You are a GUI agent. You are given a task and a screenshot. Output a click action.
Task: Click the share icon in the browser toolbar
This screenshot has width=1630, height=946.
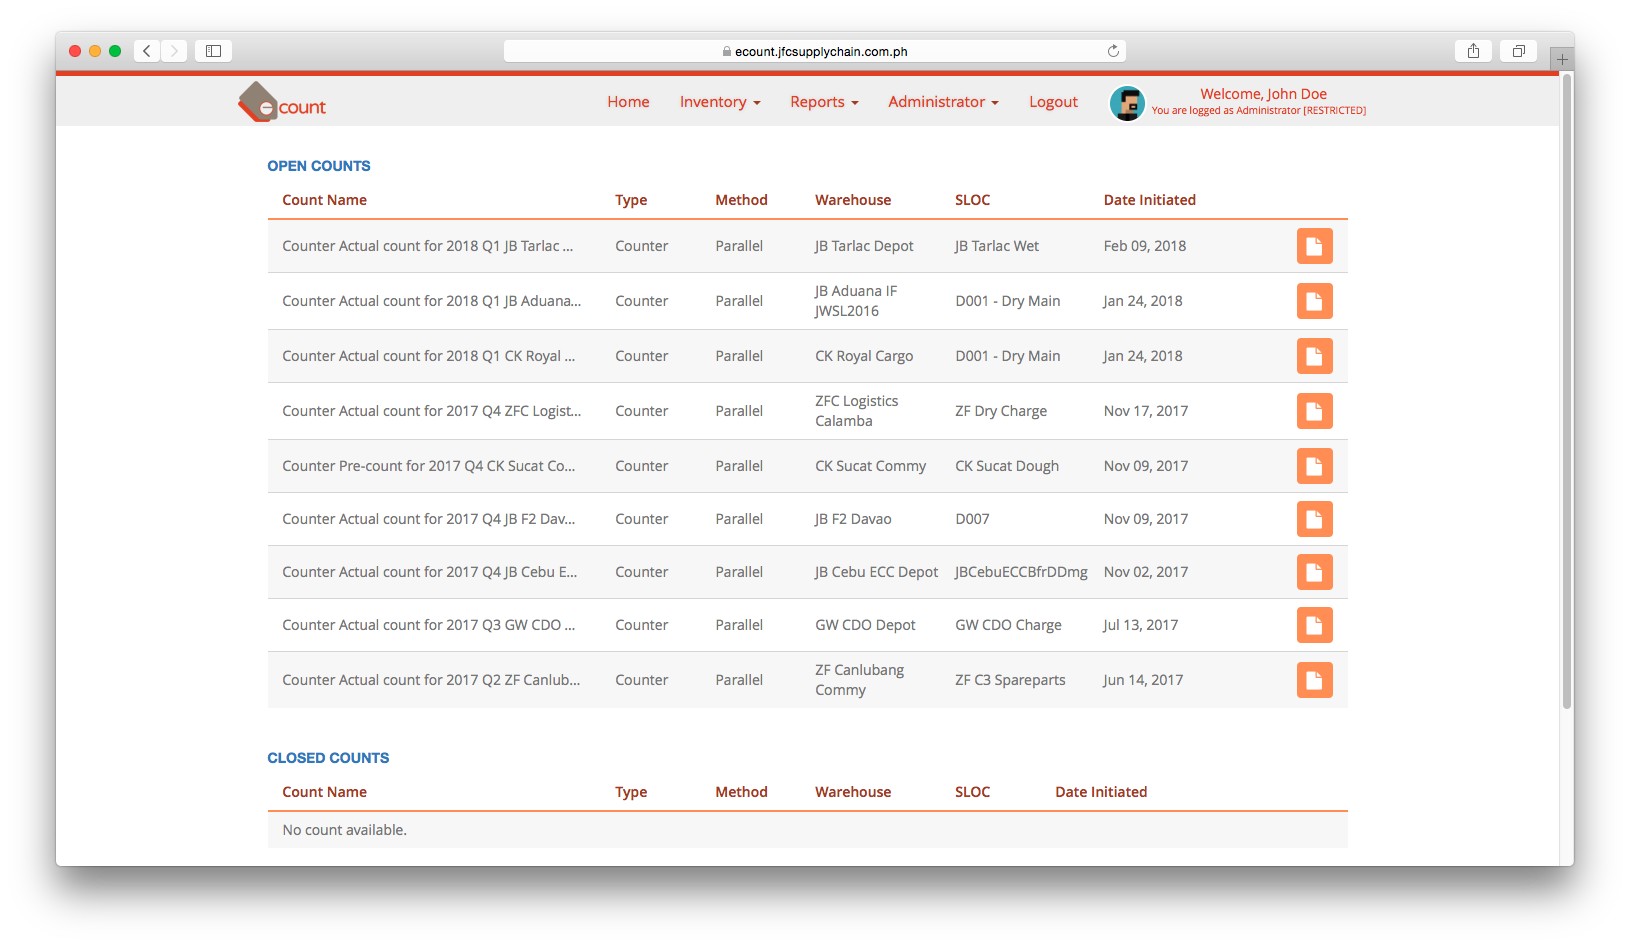coord(1473,50)
